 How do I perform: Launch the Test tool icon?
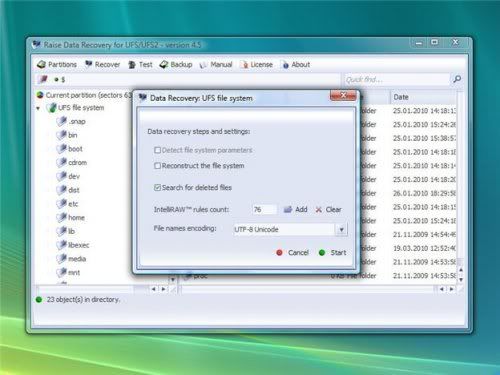132,65
